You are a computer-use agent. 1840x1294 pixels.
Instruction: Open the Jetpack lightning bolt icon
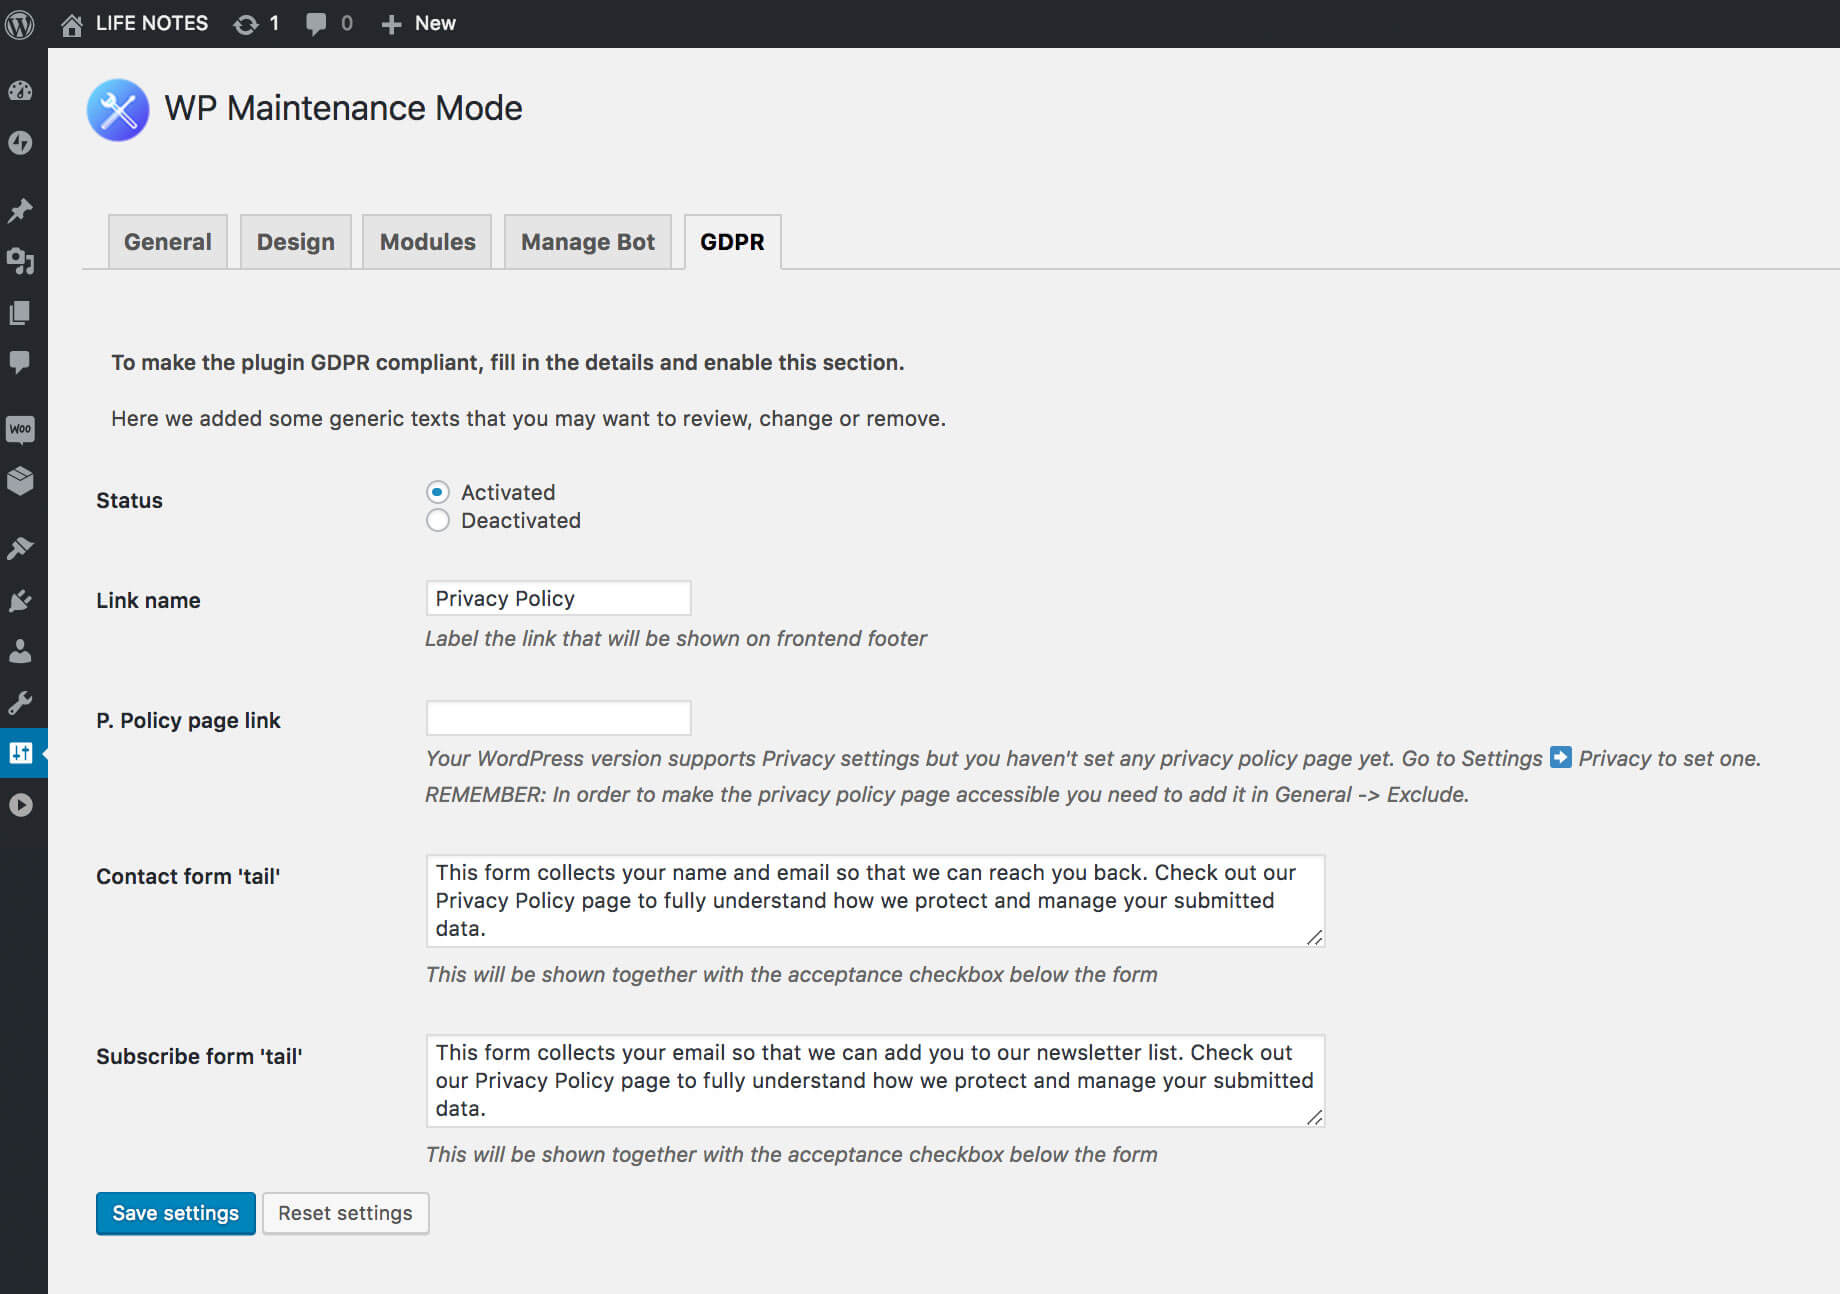pos(20,143)
